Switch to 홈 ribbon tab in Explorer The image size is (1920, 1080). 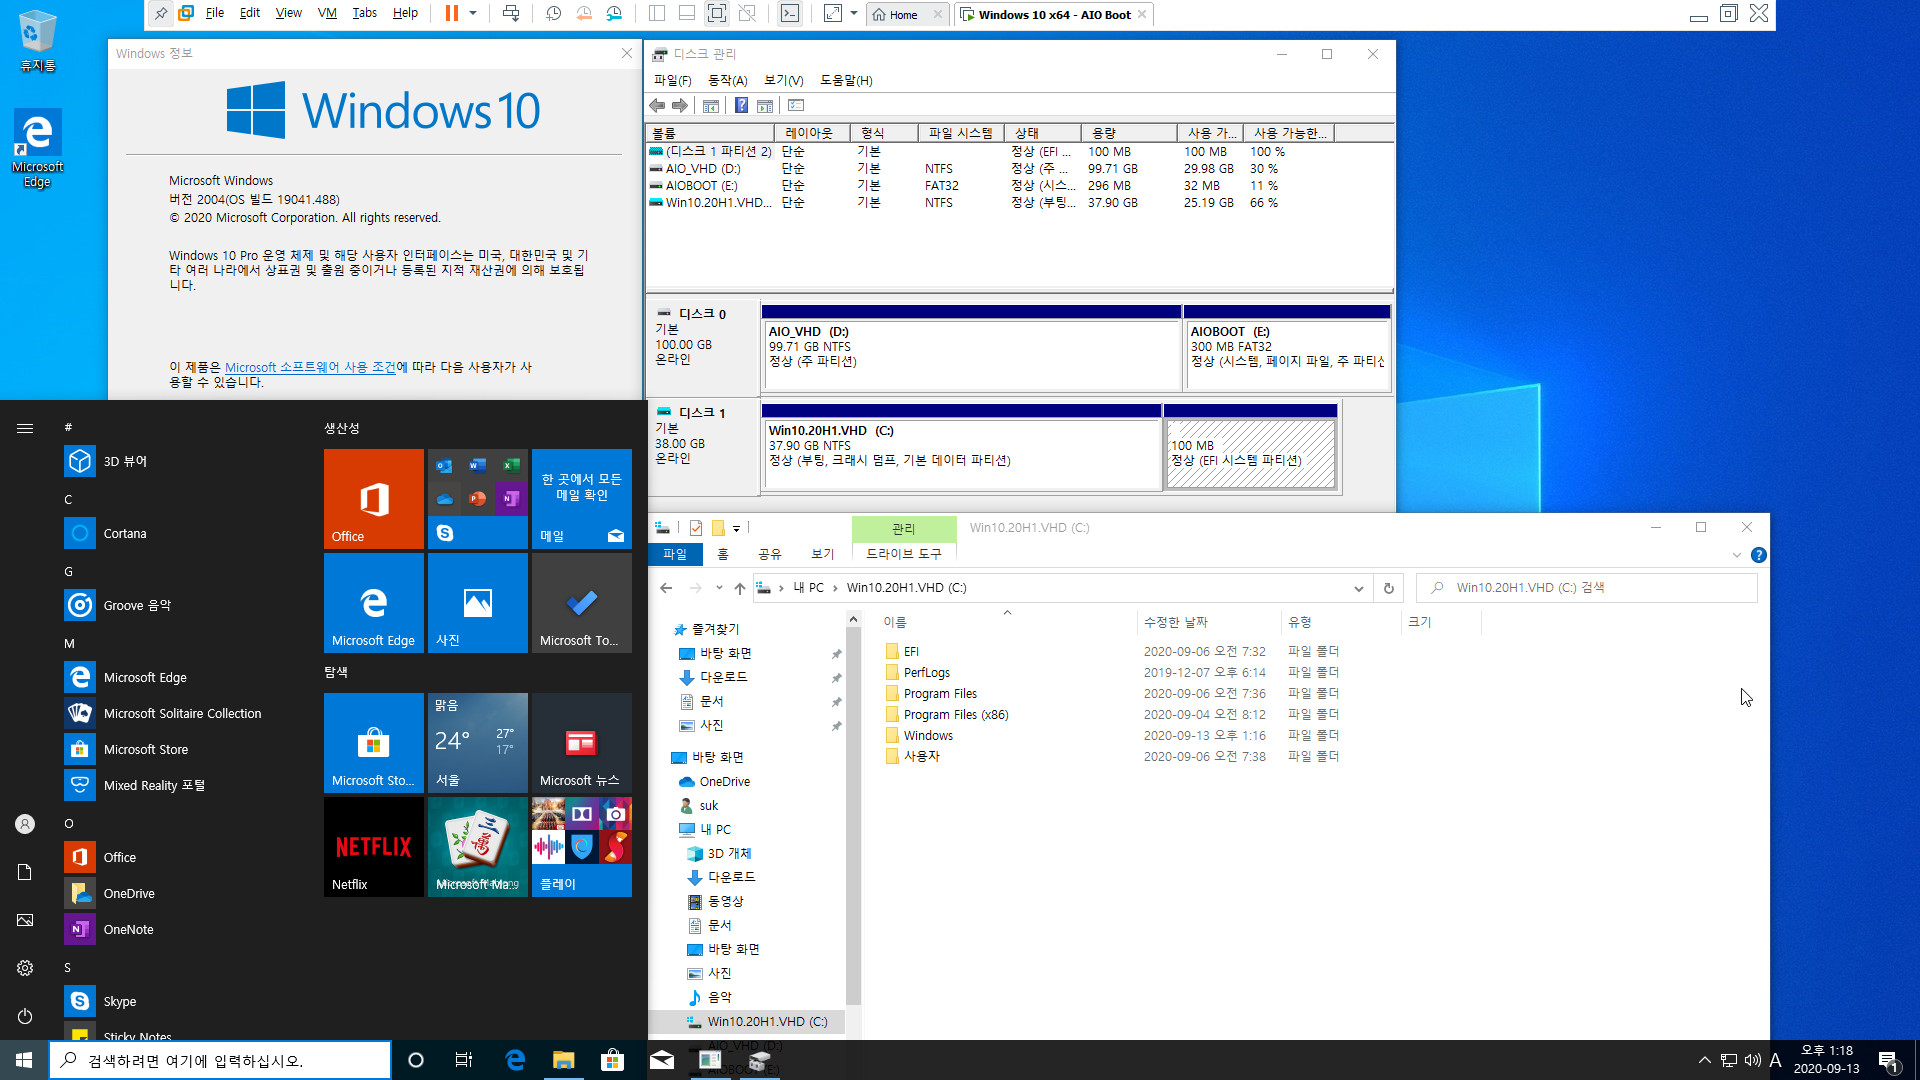tap(723, 554)
